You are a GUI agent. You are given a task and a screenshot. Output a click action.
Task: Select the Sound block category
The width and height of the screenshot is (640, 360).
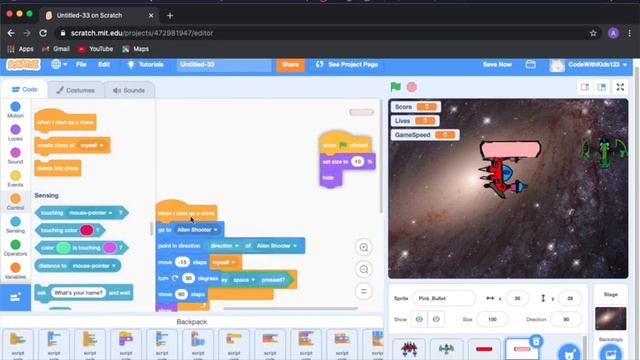point(16,156)
